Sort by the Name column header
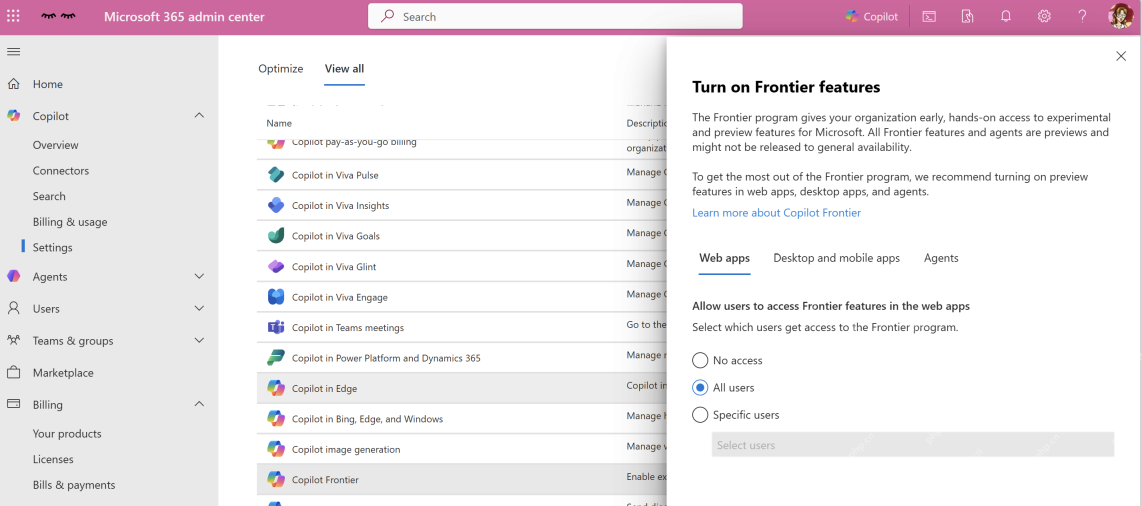 [279, 123]
